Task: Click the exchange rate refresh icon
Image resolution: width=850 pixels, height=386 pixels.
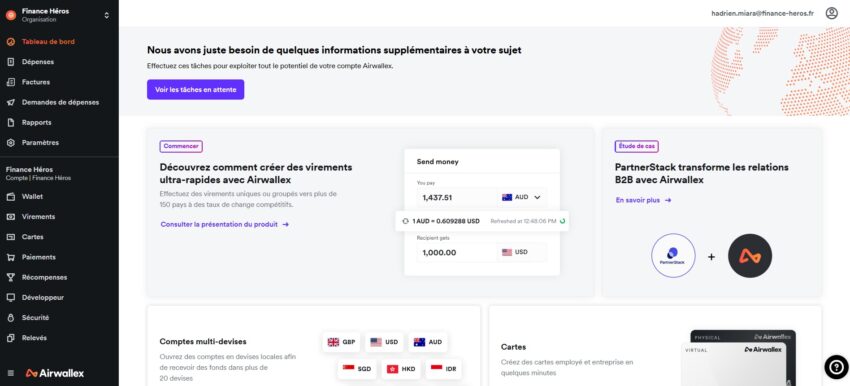Action: (405, 221)
